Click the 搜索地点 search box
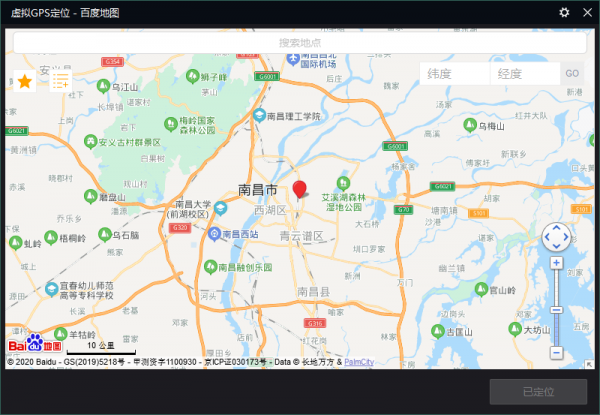 click(300, 42)
